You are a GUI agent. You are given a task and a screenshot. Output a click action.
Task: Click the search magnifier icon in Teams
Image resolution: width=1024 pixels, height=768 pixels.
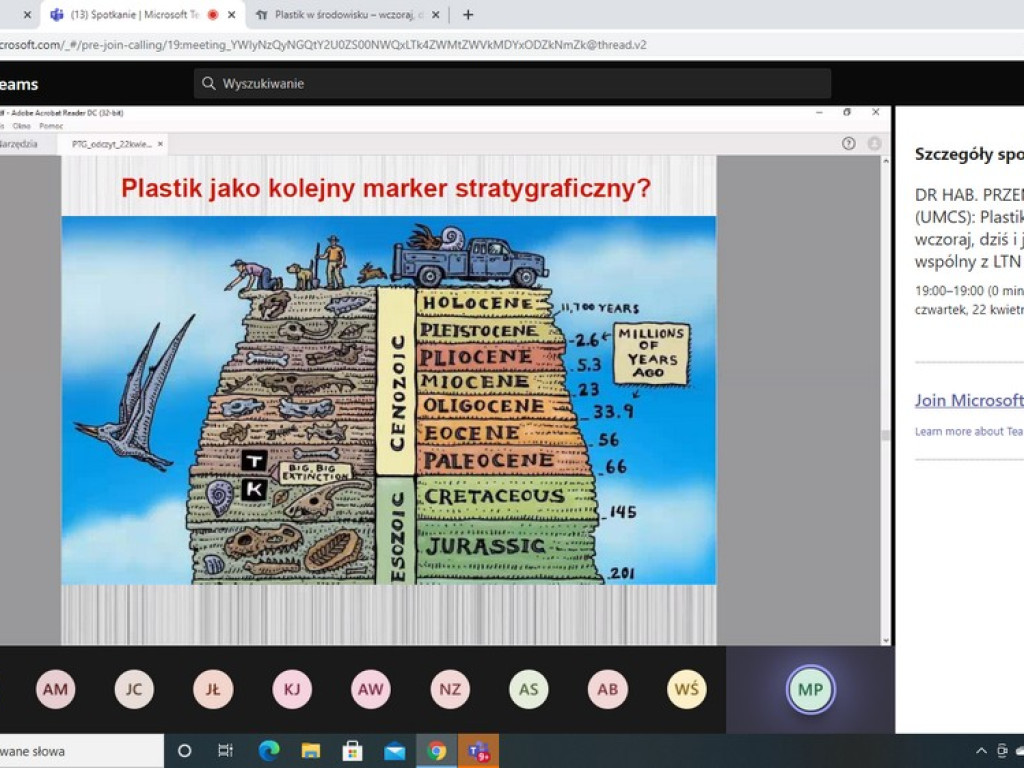pos(208,84)
